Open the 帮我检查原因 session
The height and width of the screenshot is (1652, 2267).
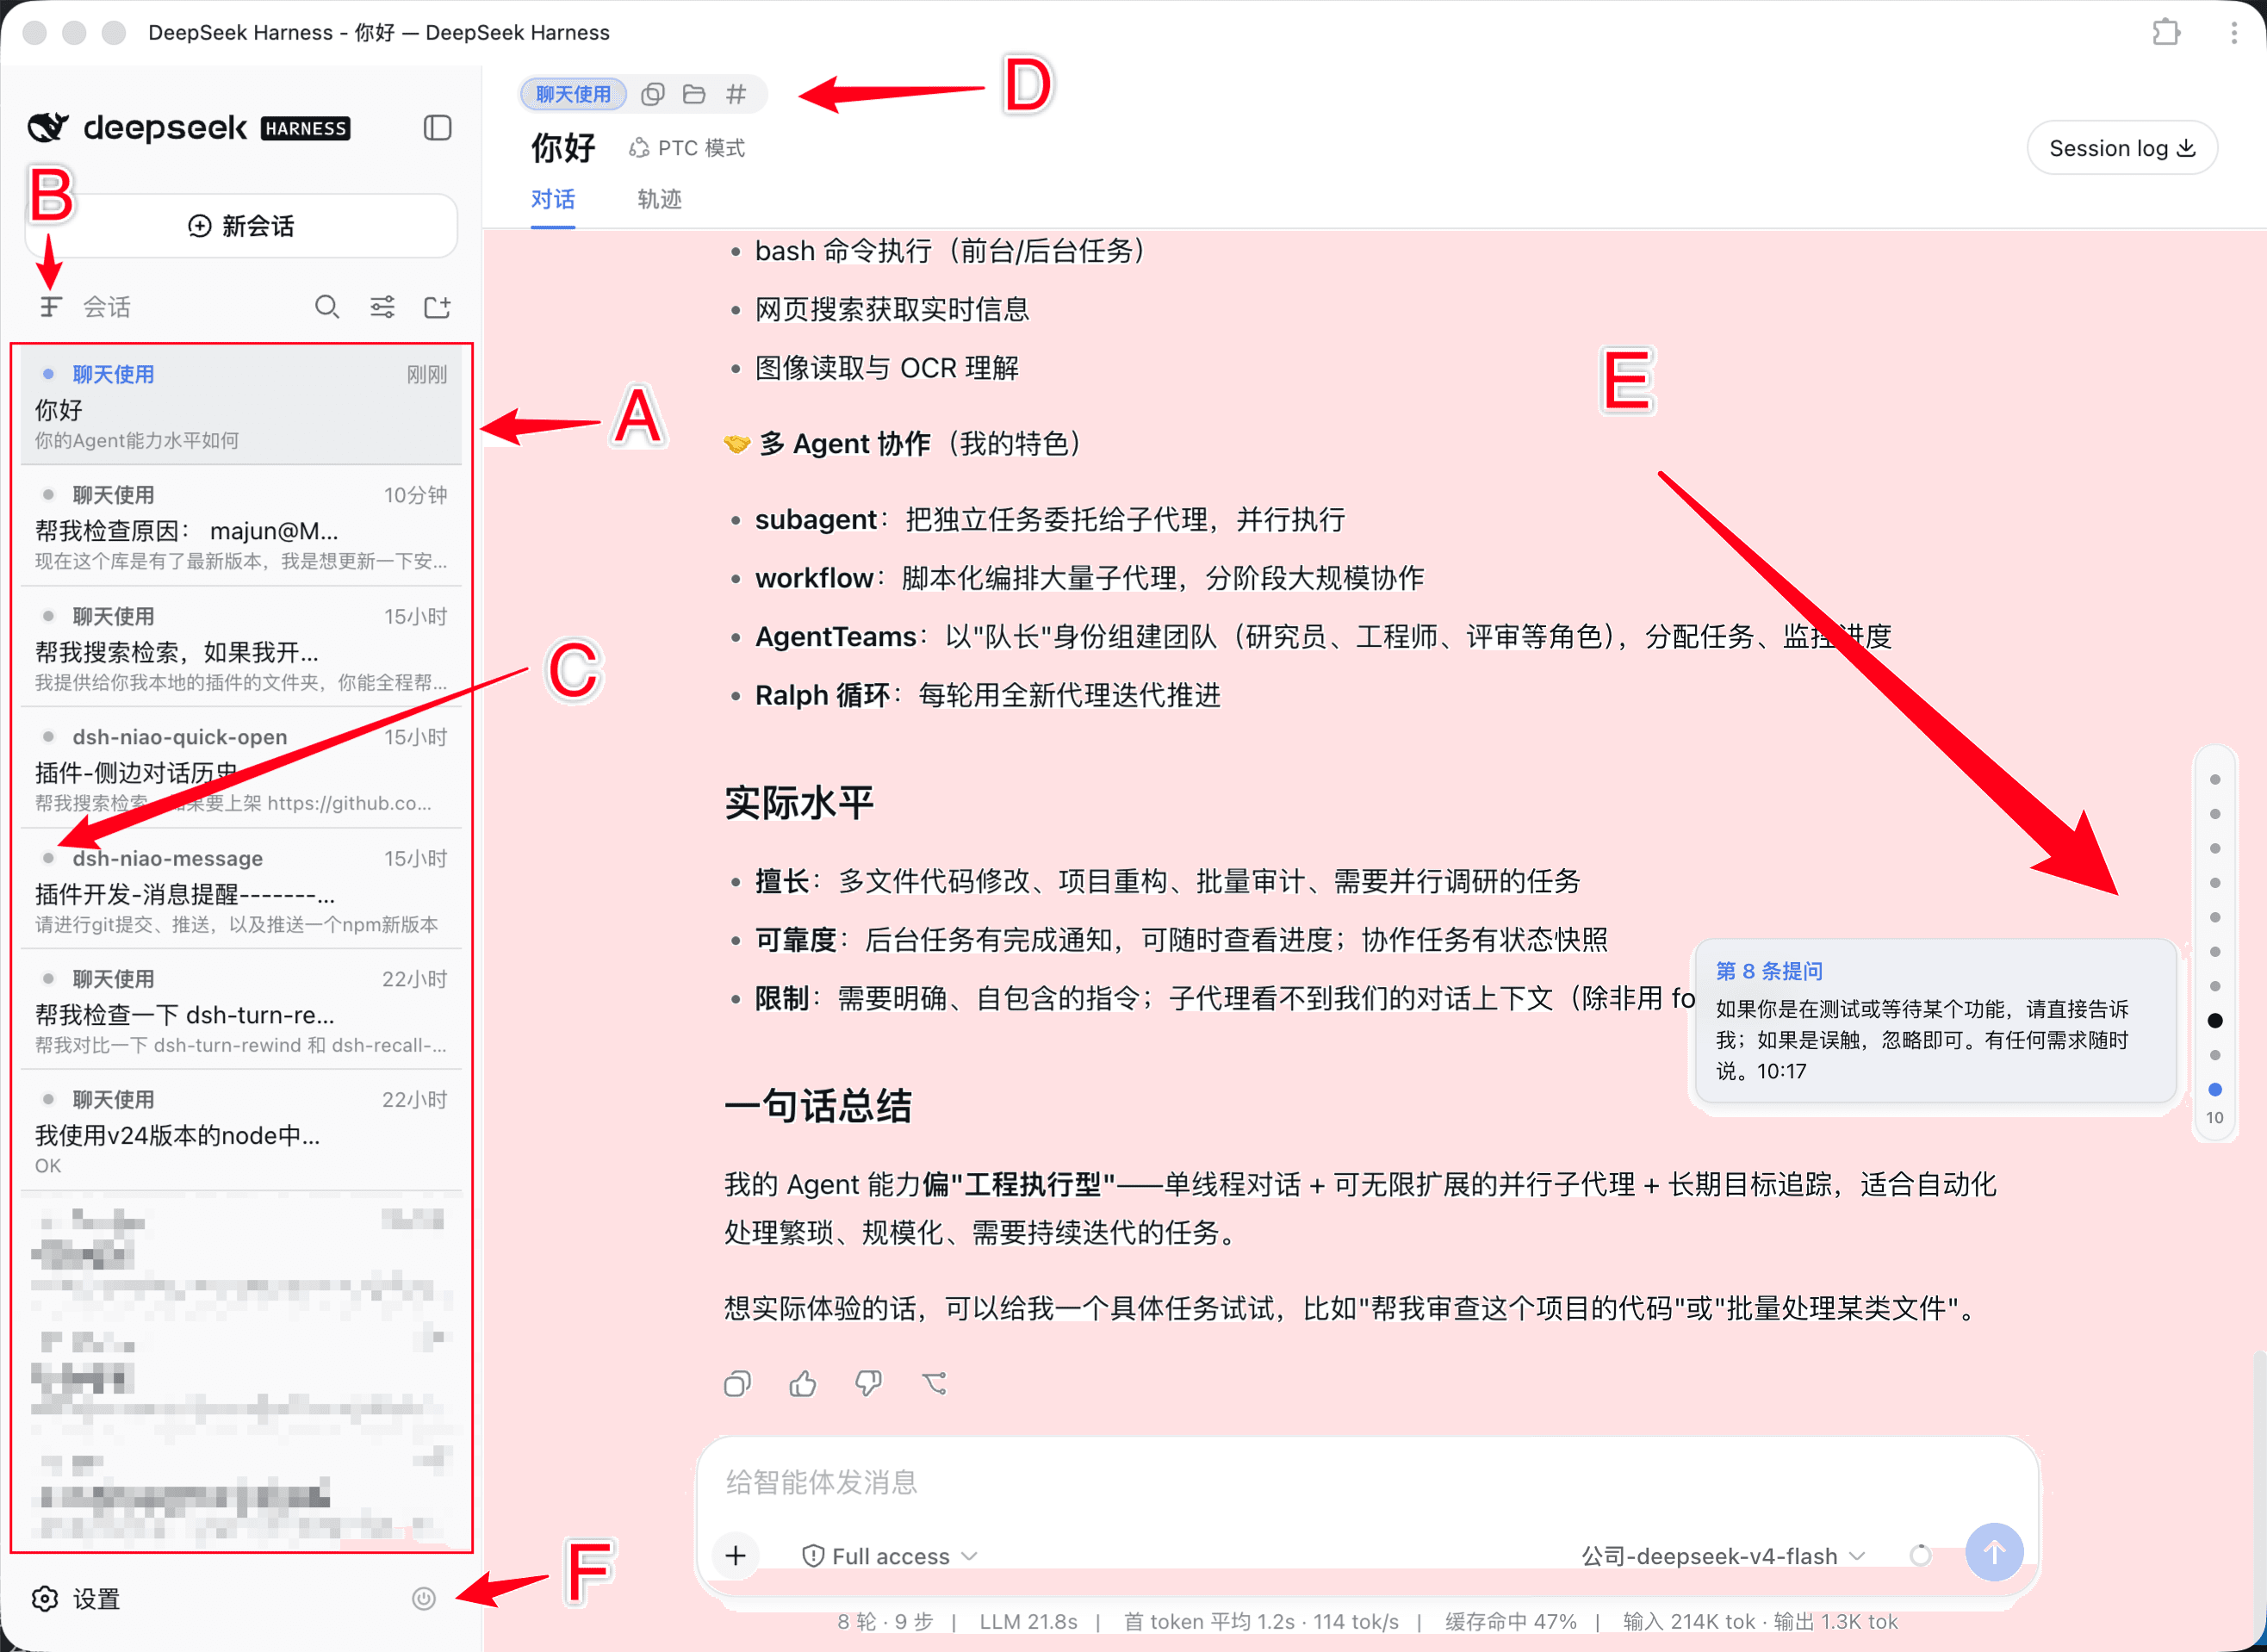[241, 527]
